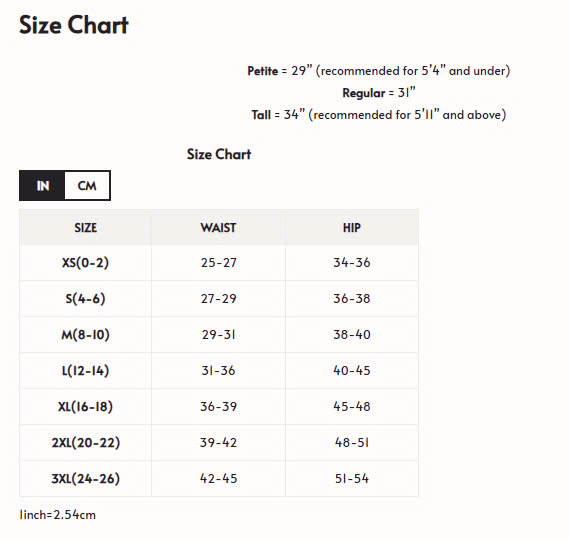Select the M(8-10) size row label
The width and height of the screenshot is (569, 541).
(85, 334)
